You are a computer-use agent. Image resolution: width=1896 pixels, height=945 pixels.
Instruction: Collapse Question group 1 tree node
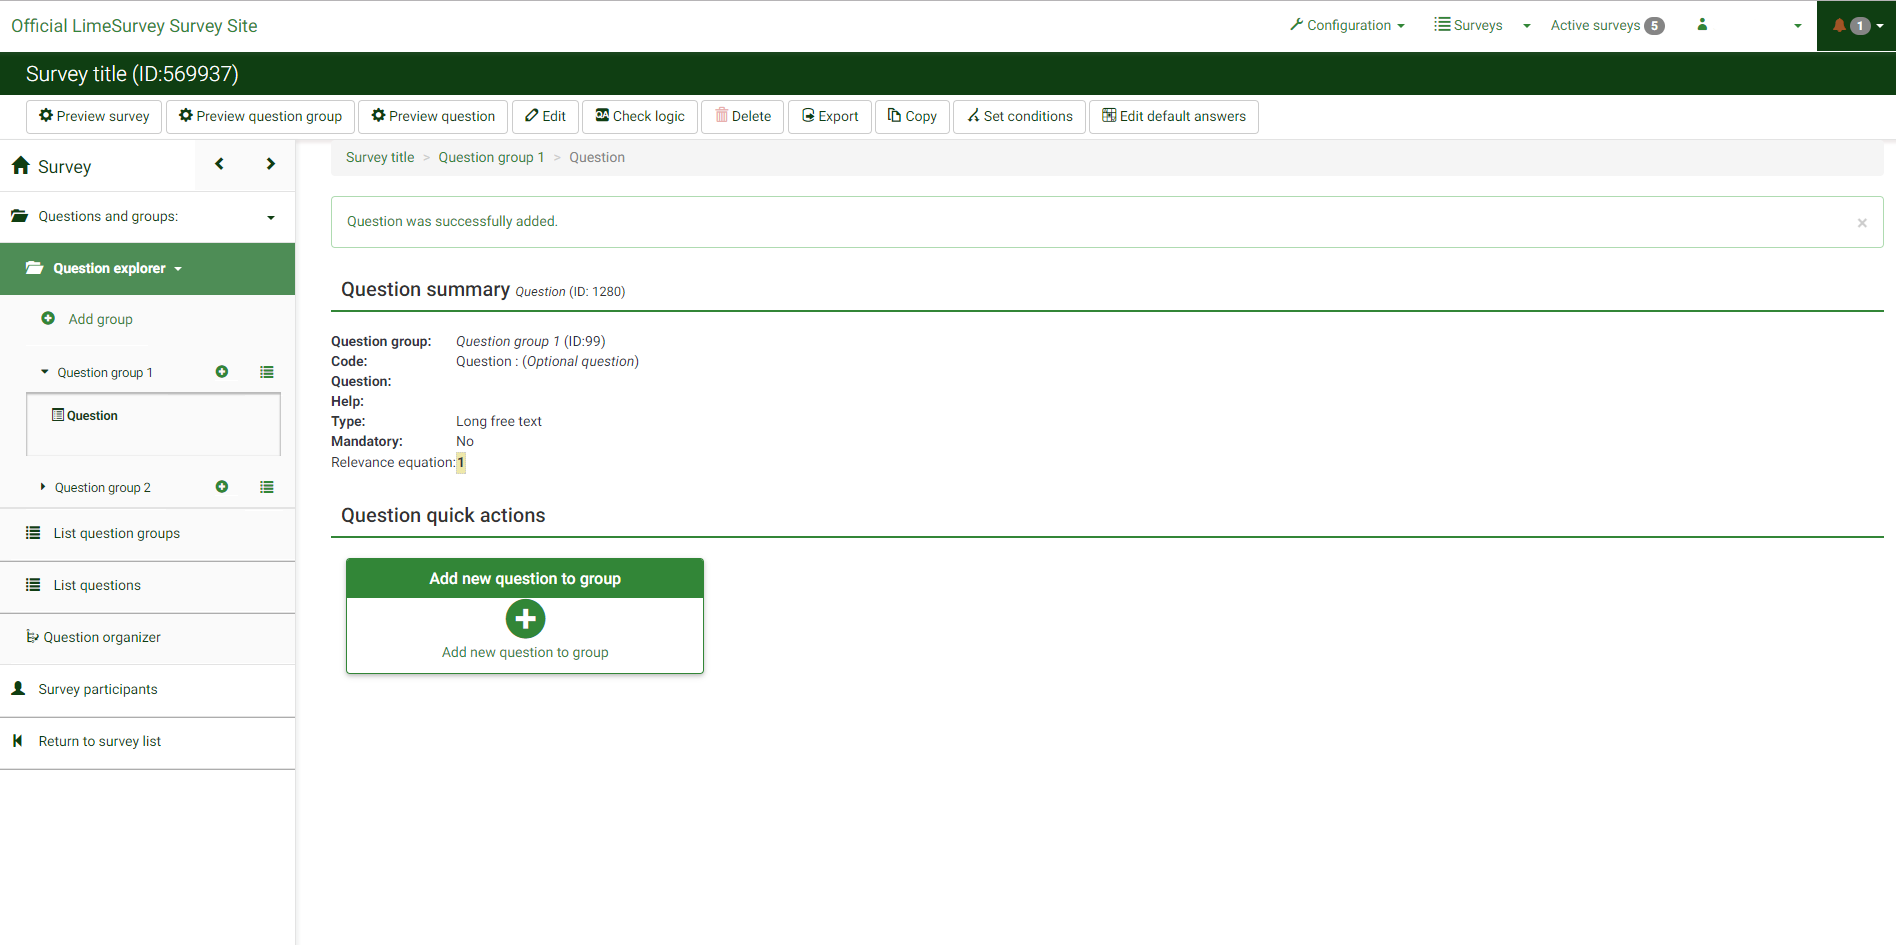44,372
